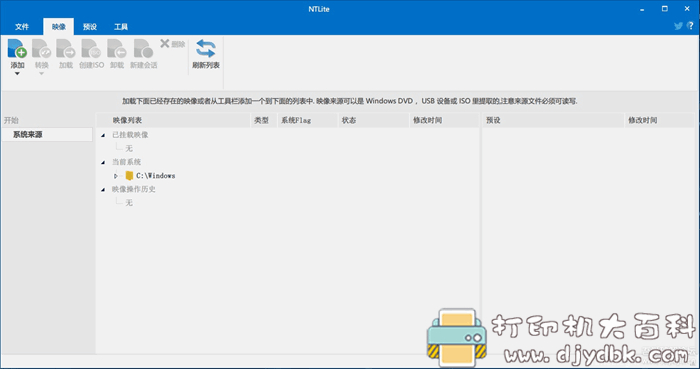Click the 新建会话 toolbar icon
700x369 pixels.
coord(143,49)
